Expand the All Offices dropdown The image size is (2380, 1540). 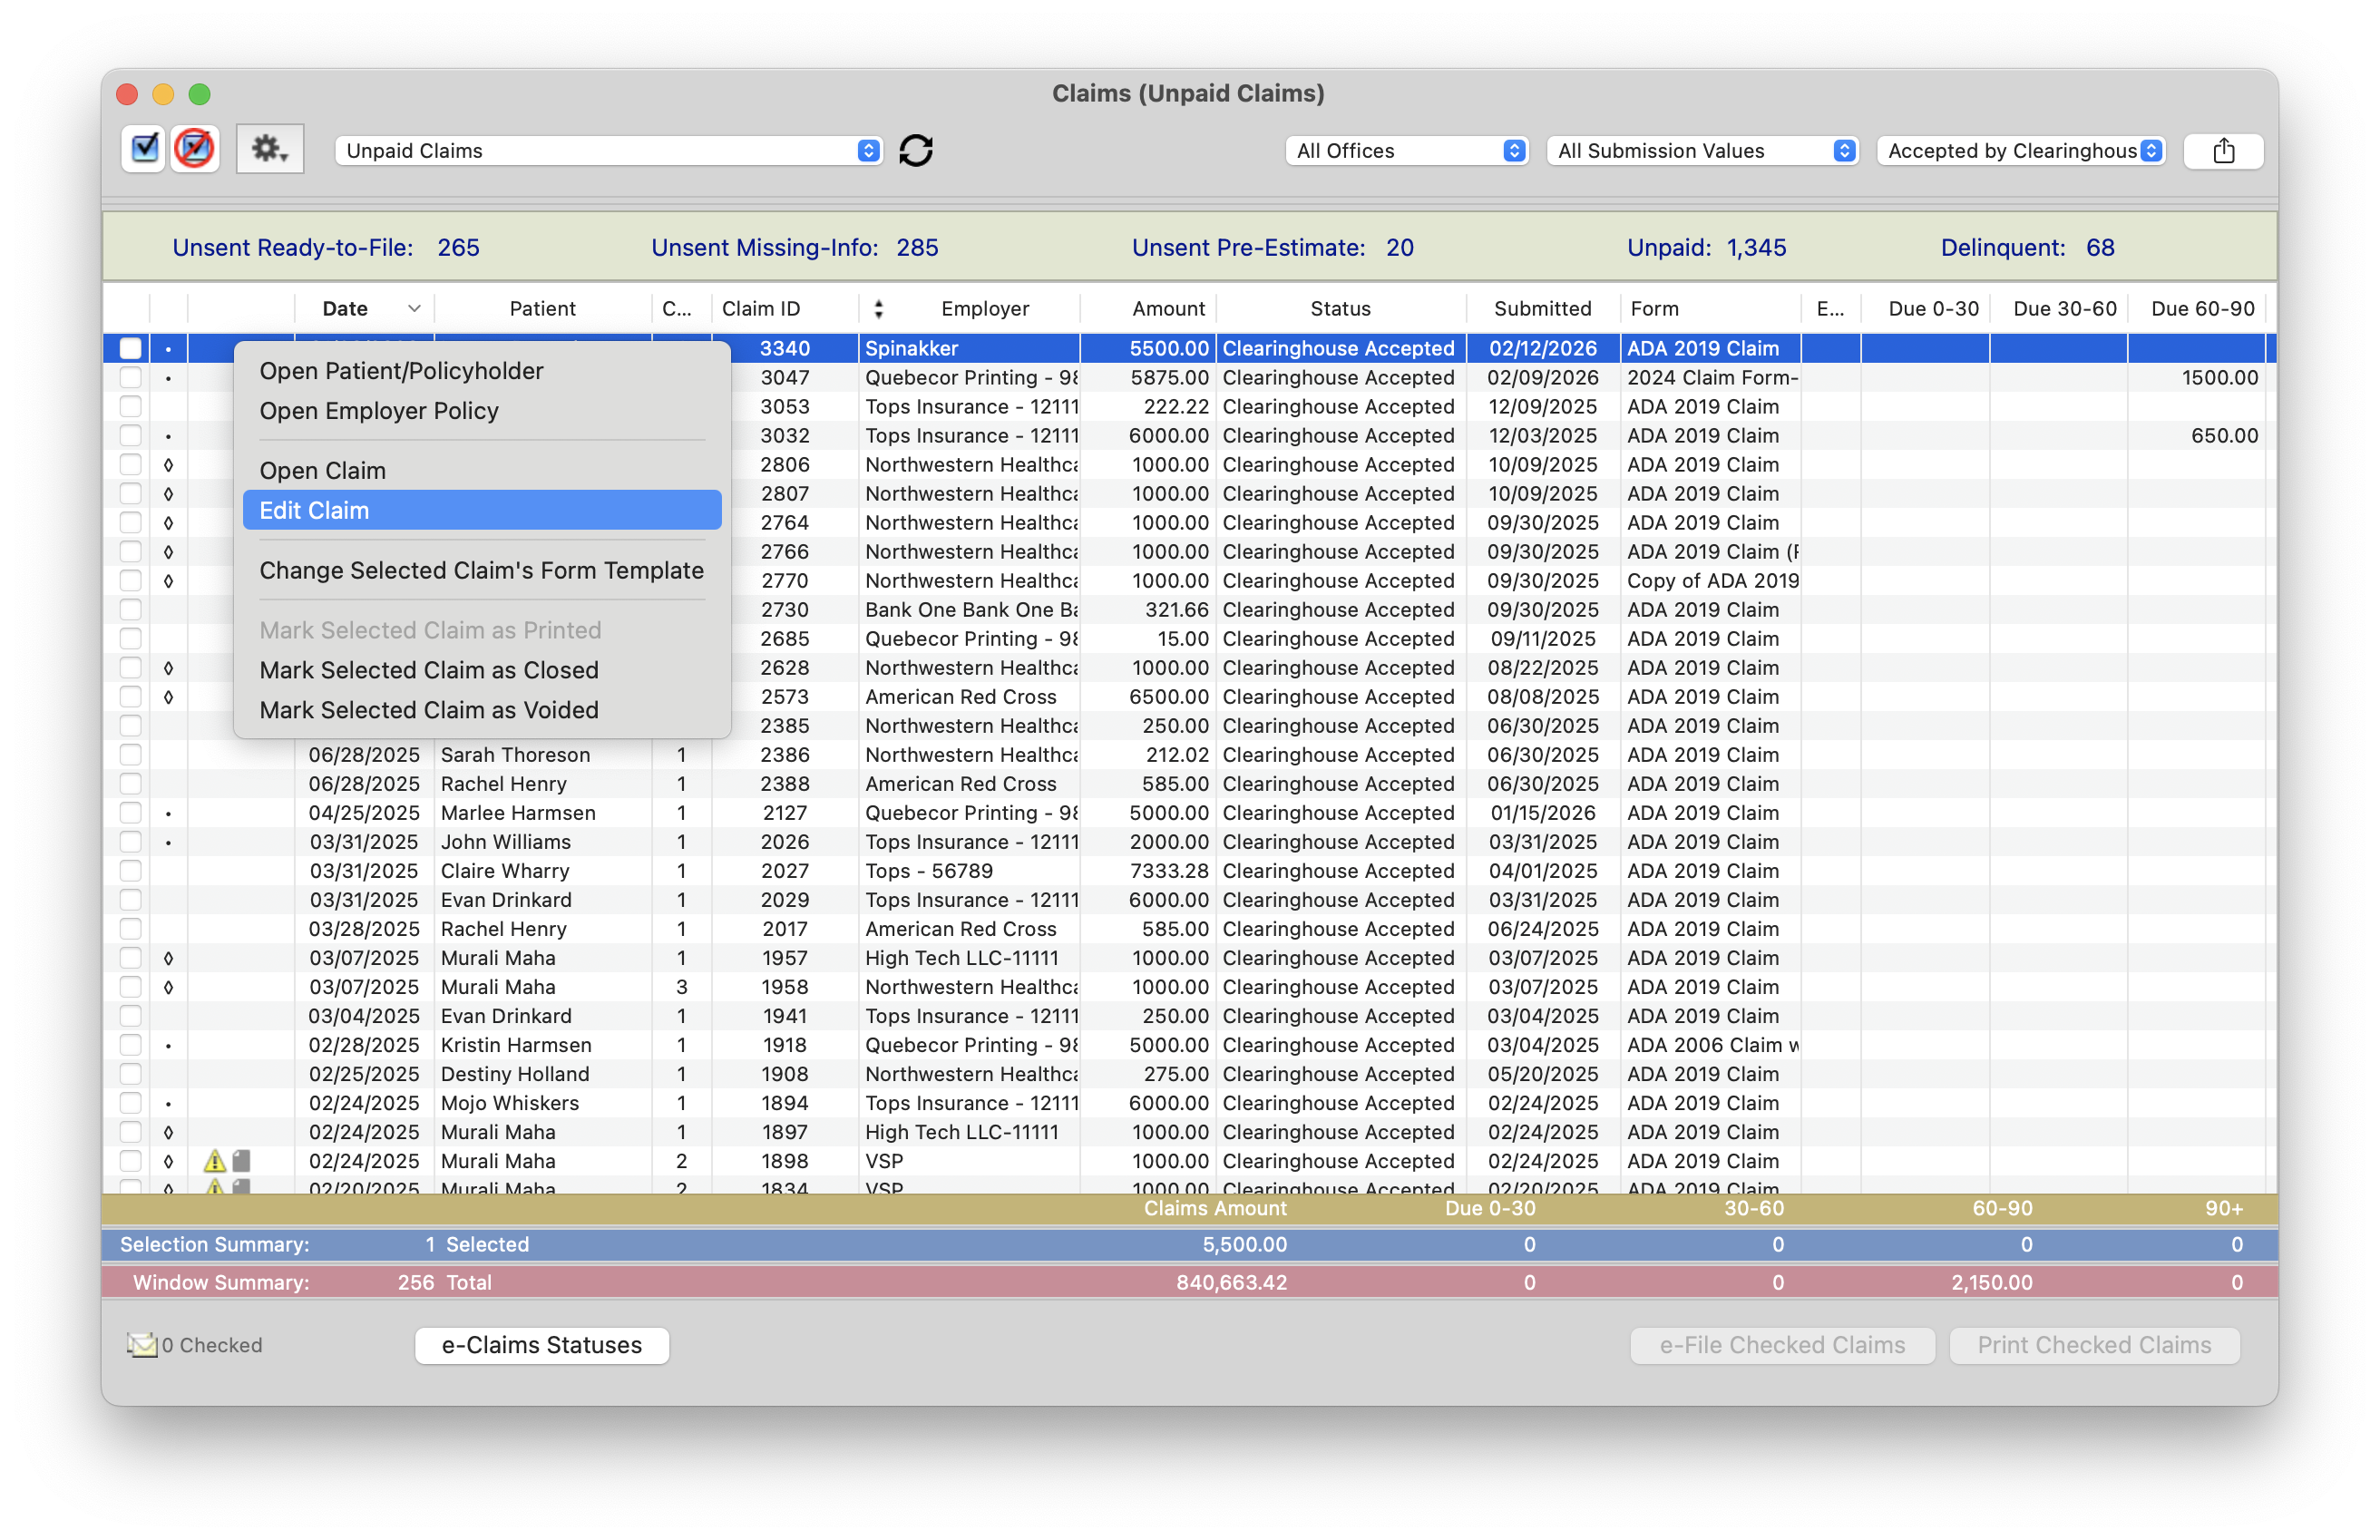[1406, 151]
